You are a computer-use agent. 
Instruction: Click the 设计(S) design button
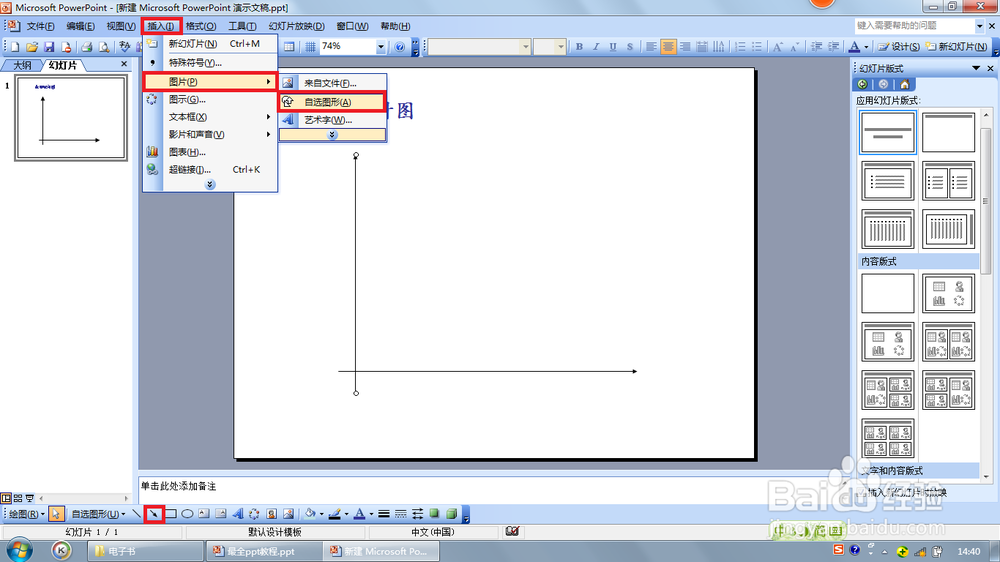[x=898, y=47]
